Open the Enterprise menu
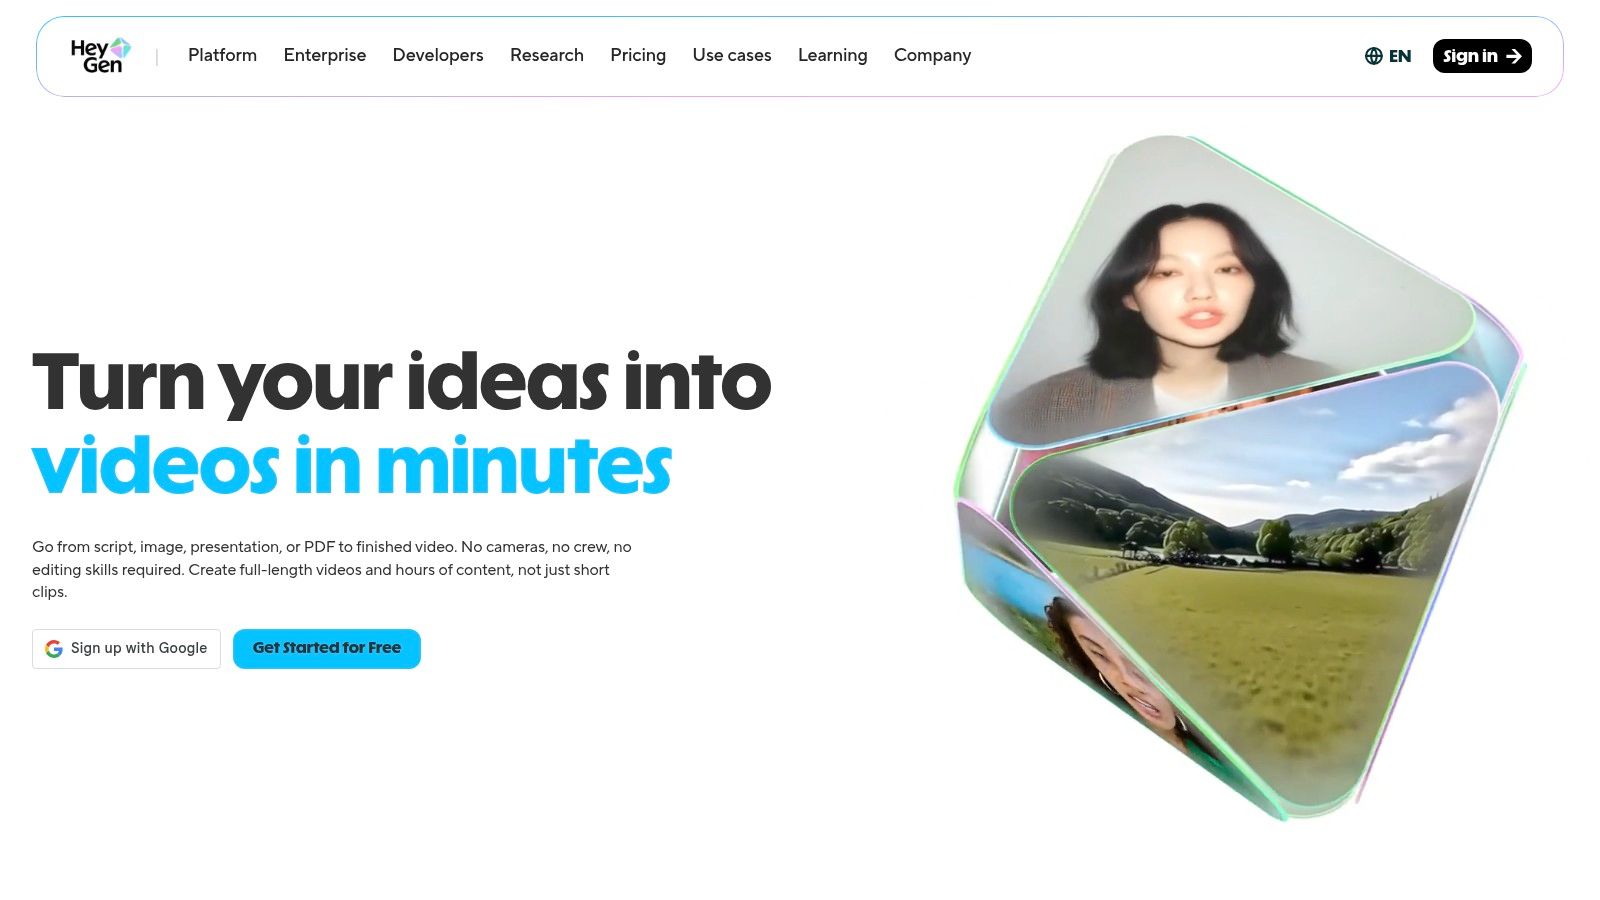 (325, 55)
